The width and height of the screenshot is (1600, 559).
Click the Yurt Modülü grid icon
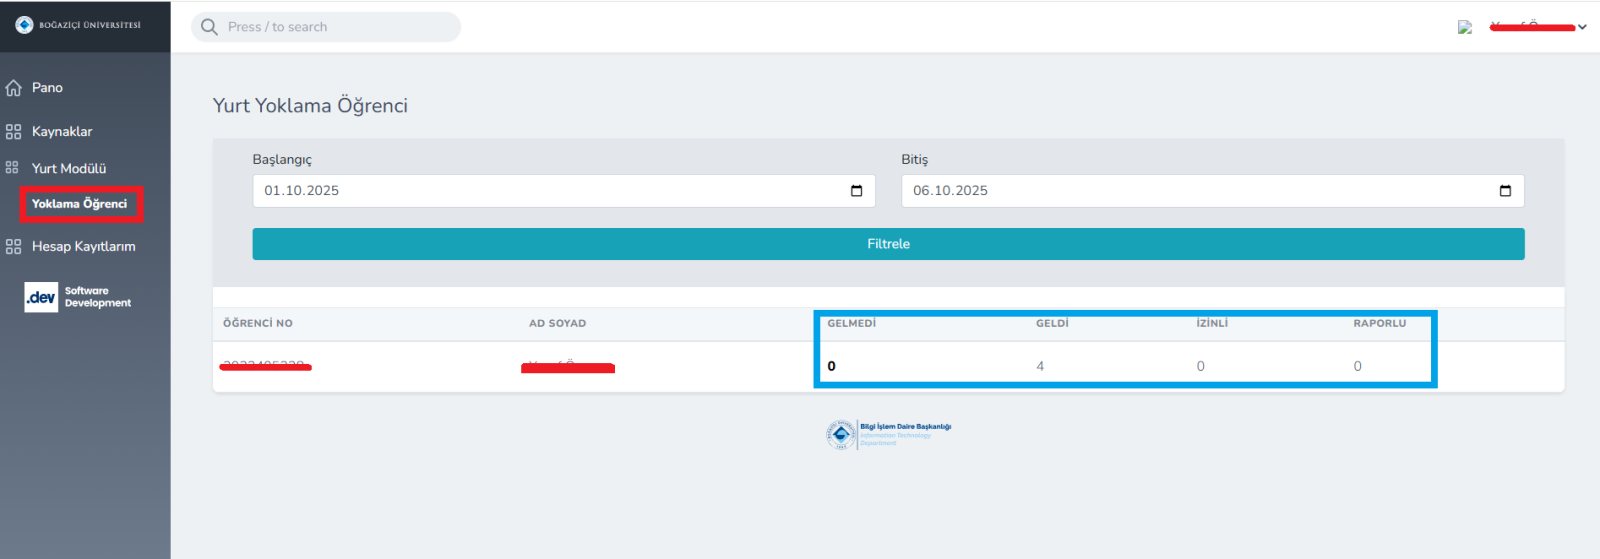click(13, 168)
